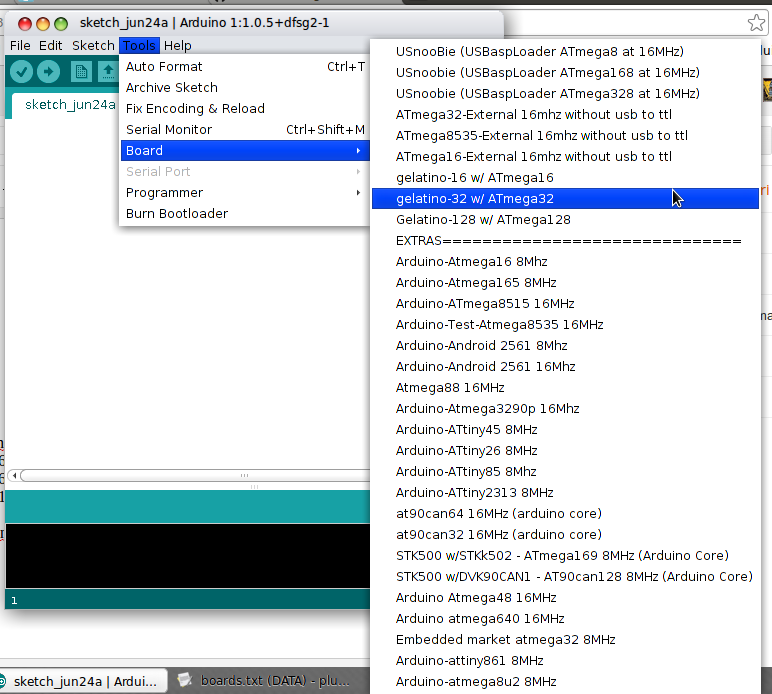Select Archive Sketch menu entry
772x694 pixels.
(245, 88)
